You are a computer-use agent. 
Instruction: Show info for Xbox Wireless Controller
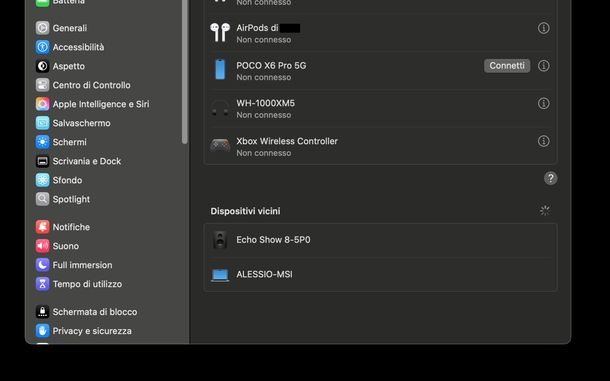coord(543,141)
